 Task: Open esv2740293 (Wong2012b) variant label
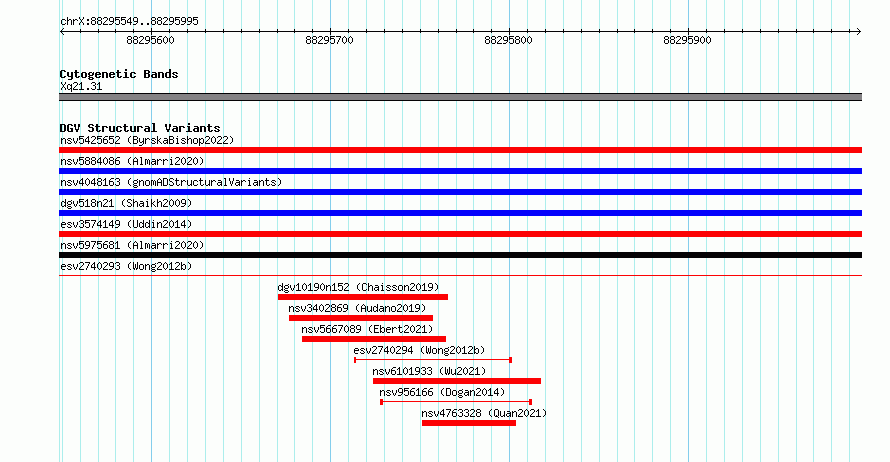(x=126, y=266)
